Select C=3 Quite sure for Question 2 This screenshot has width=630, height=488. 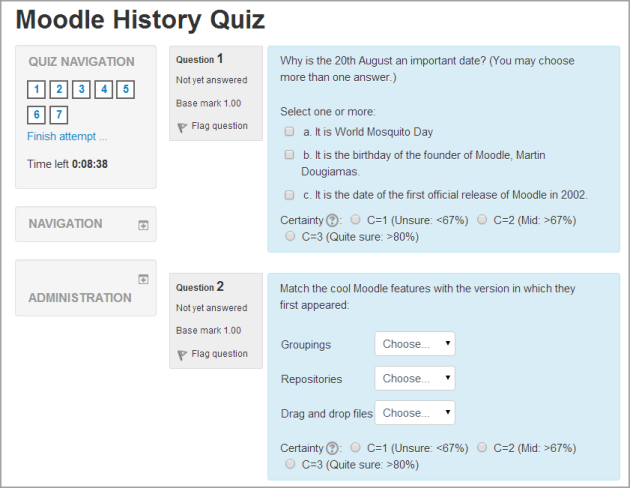point(291,465)
